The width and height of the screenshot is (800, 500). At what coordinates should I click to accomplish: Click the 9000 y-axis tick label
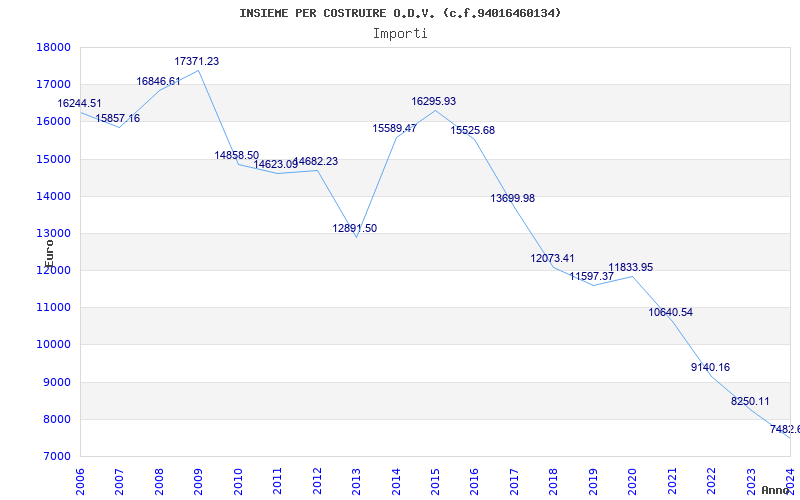point(56,383)
